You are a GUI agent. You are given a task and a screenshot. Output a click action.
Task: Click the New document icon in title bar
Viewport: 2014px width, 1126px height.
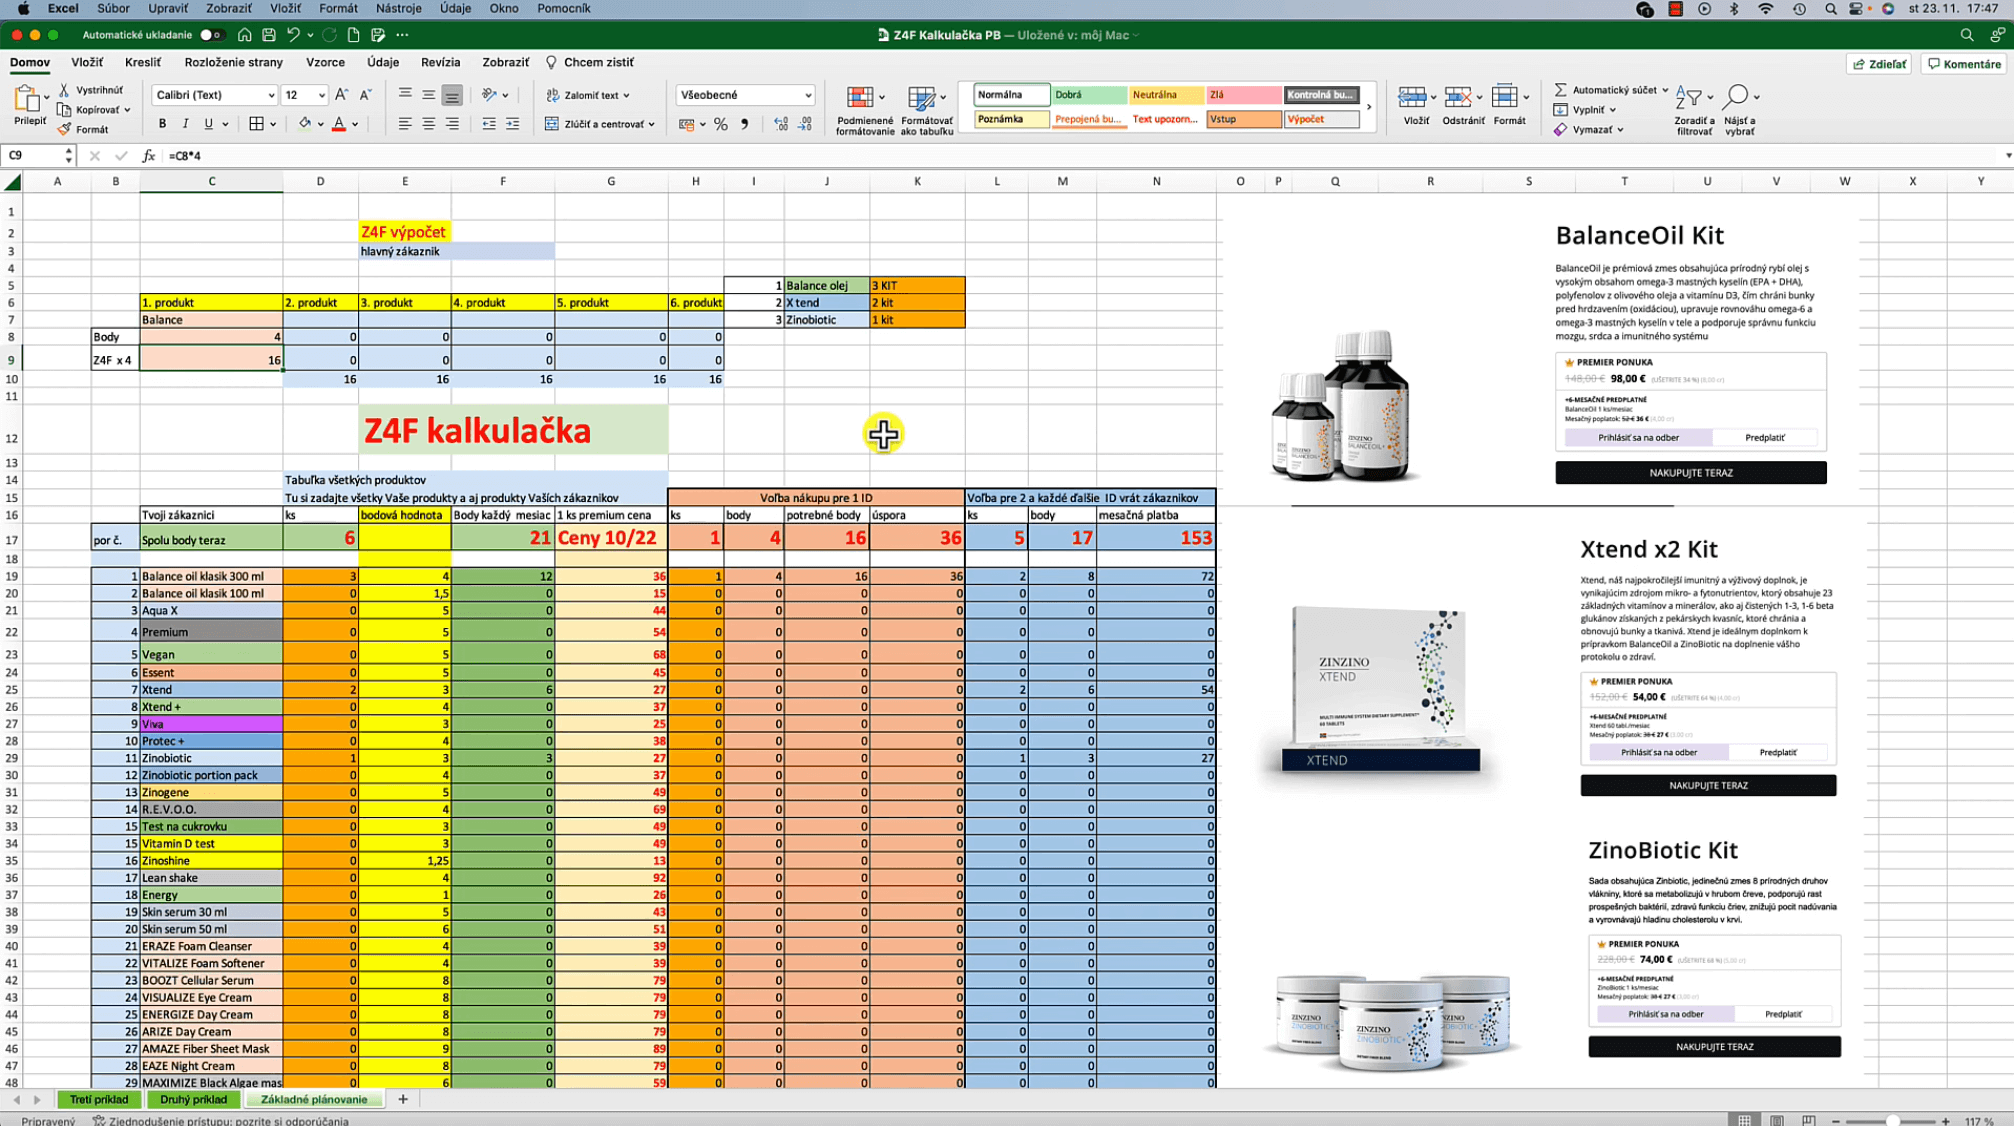click(353, 35)
